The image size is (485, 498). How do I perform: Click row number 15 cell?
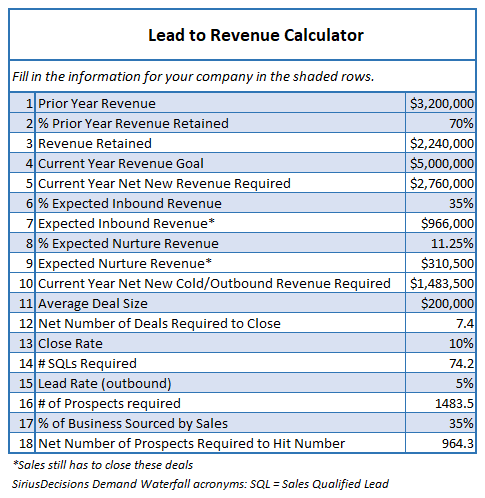click(22, 383)
